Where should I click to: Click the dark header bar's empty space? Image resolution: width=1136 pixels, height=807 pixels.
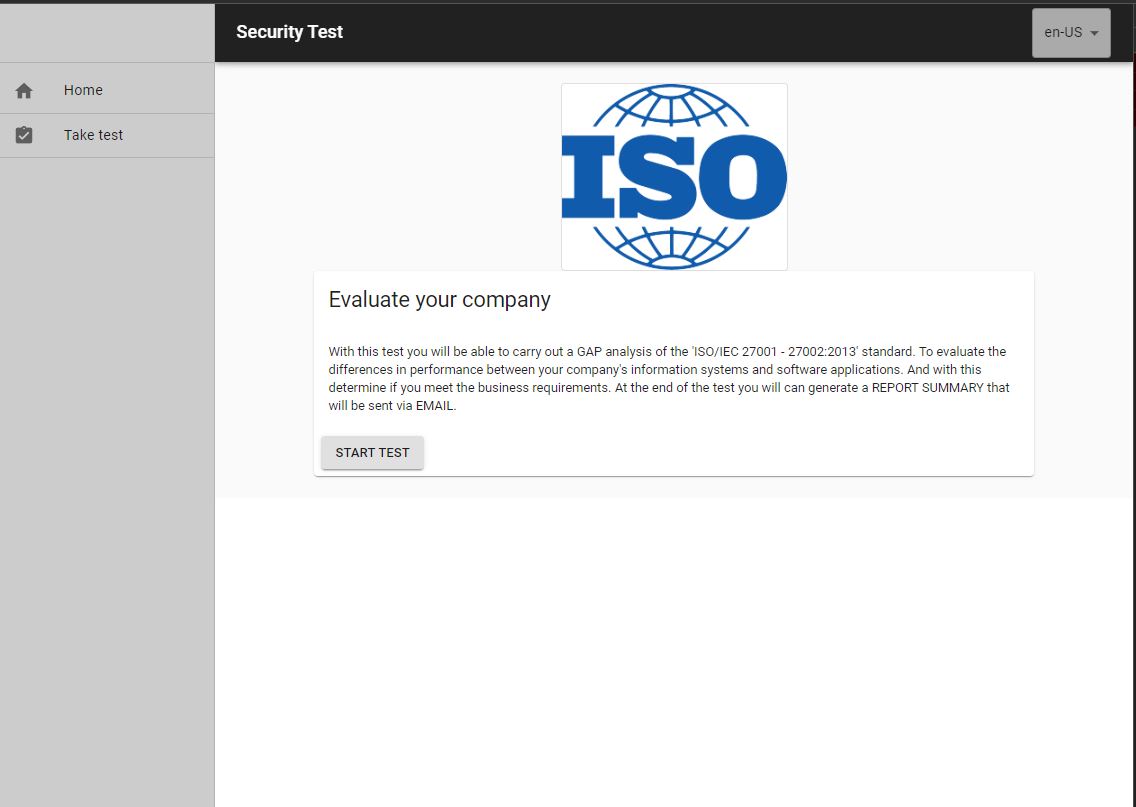680,32
